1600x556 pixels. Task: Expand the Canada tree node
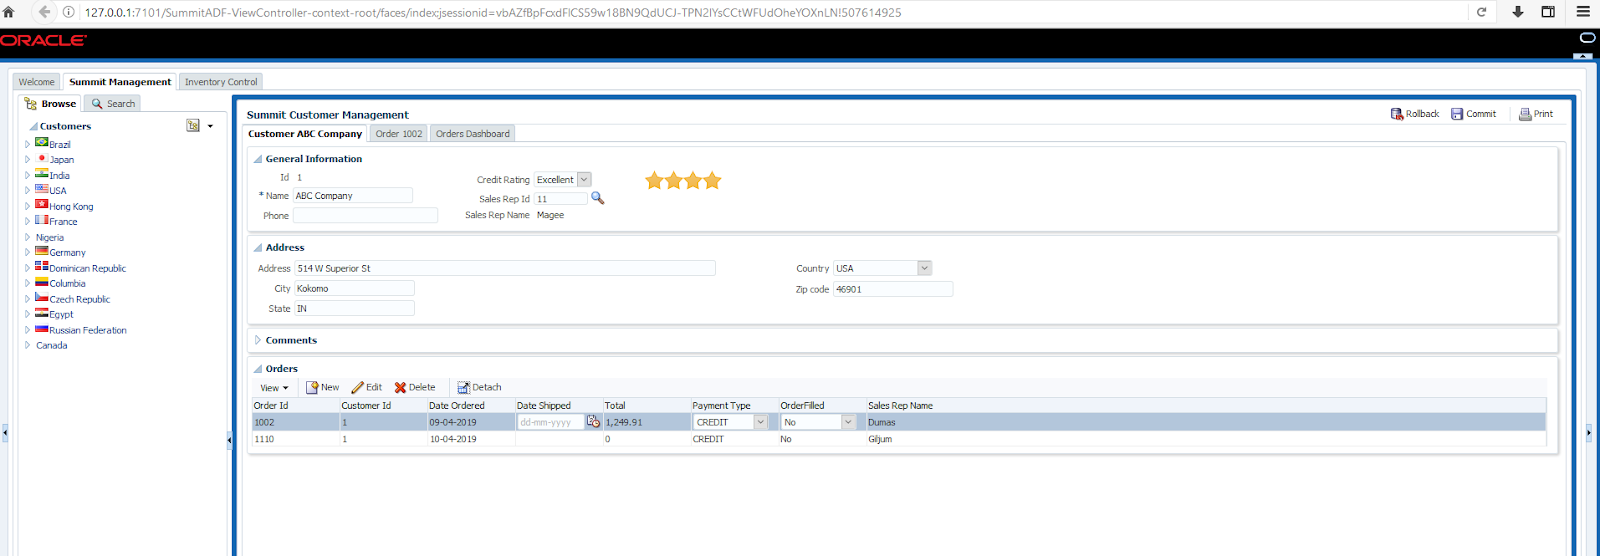27,345
